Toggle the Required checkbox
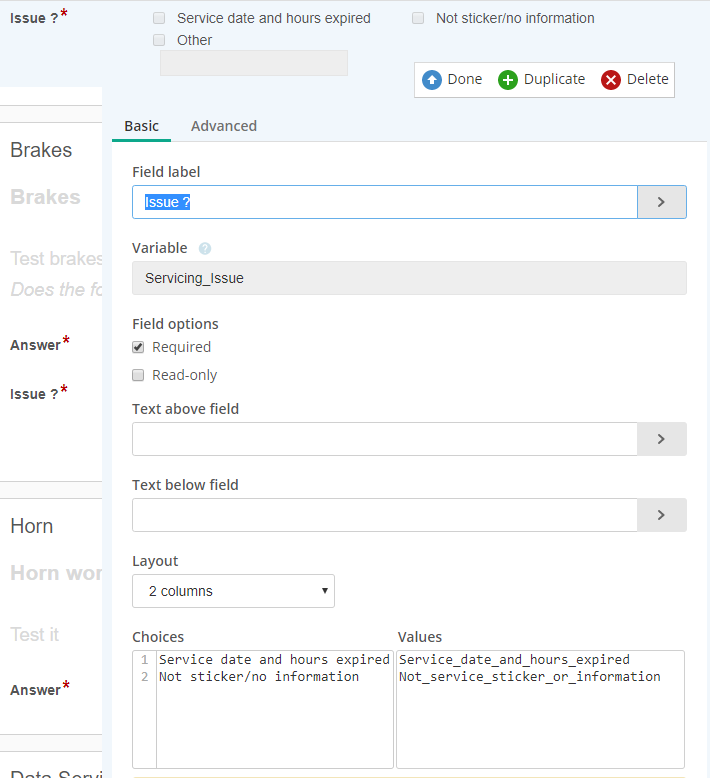 click(x=139, y=347)
